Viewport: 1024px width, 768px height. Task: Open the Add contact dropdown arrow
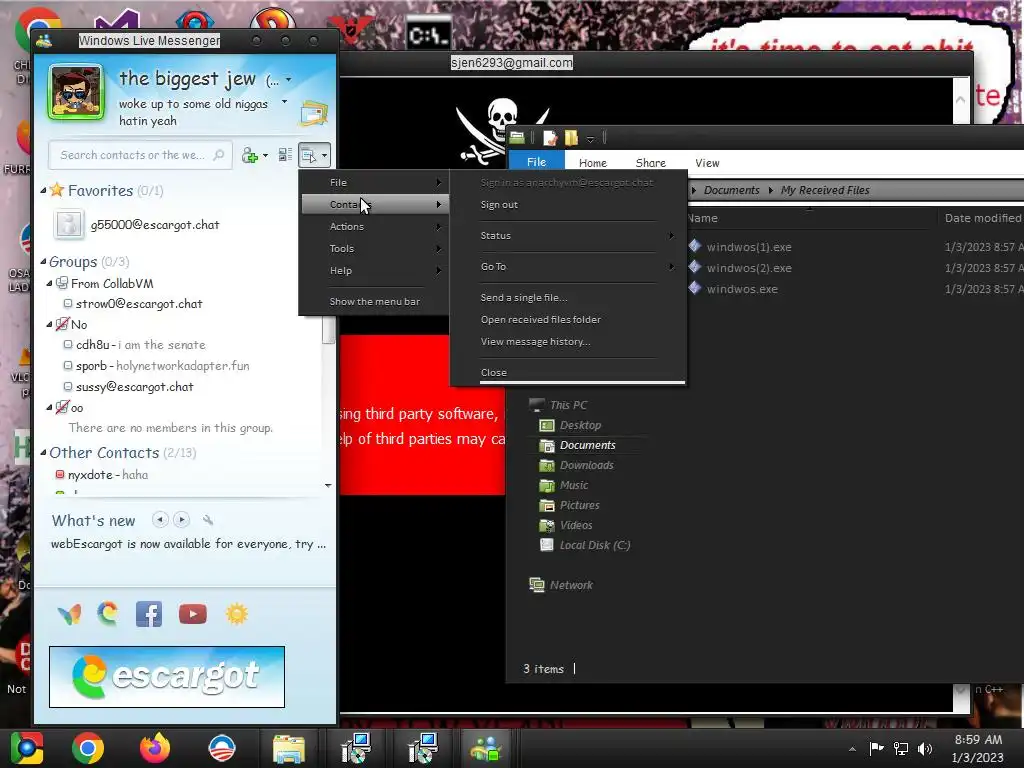pyautogui.click(x=265, y=155)
